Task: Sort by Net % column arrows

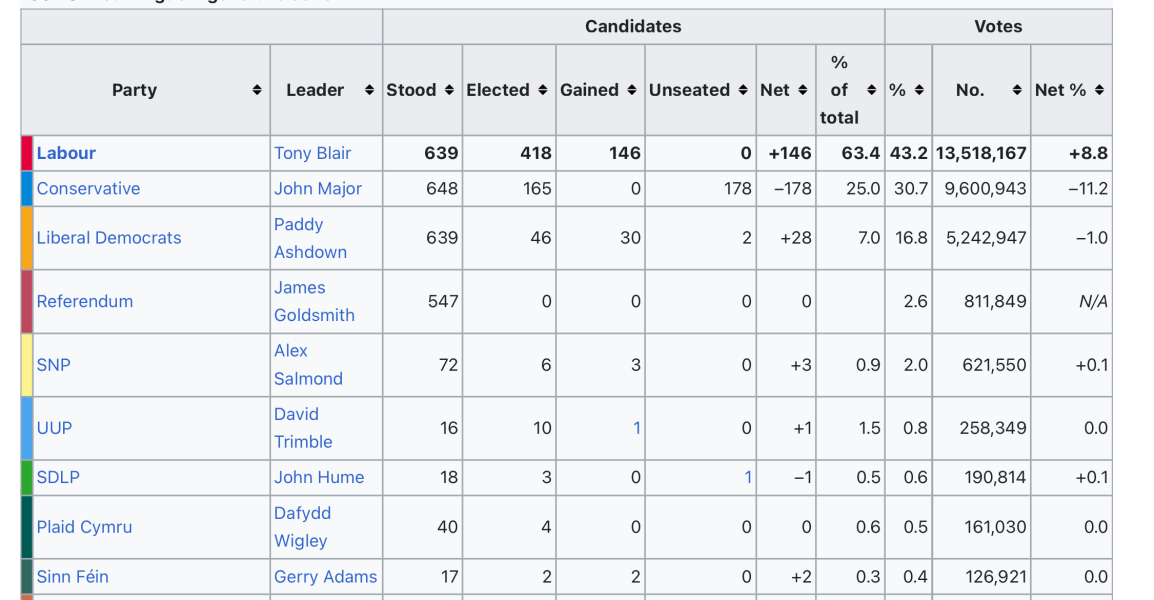Action: pyautogui.click(x=1099, y=90)
